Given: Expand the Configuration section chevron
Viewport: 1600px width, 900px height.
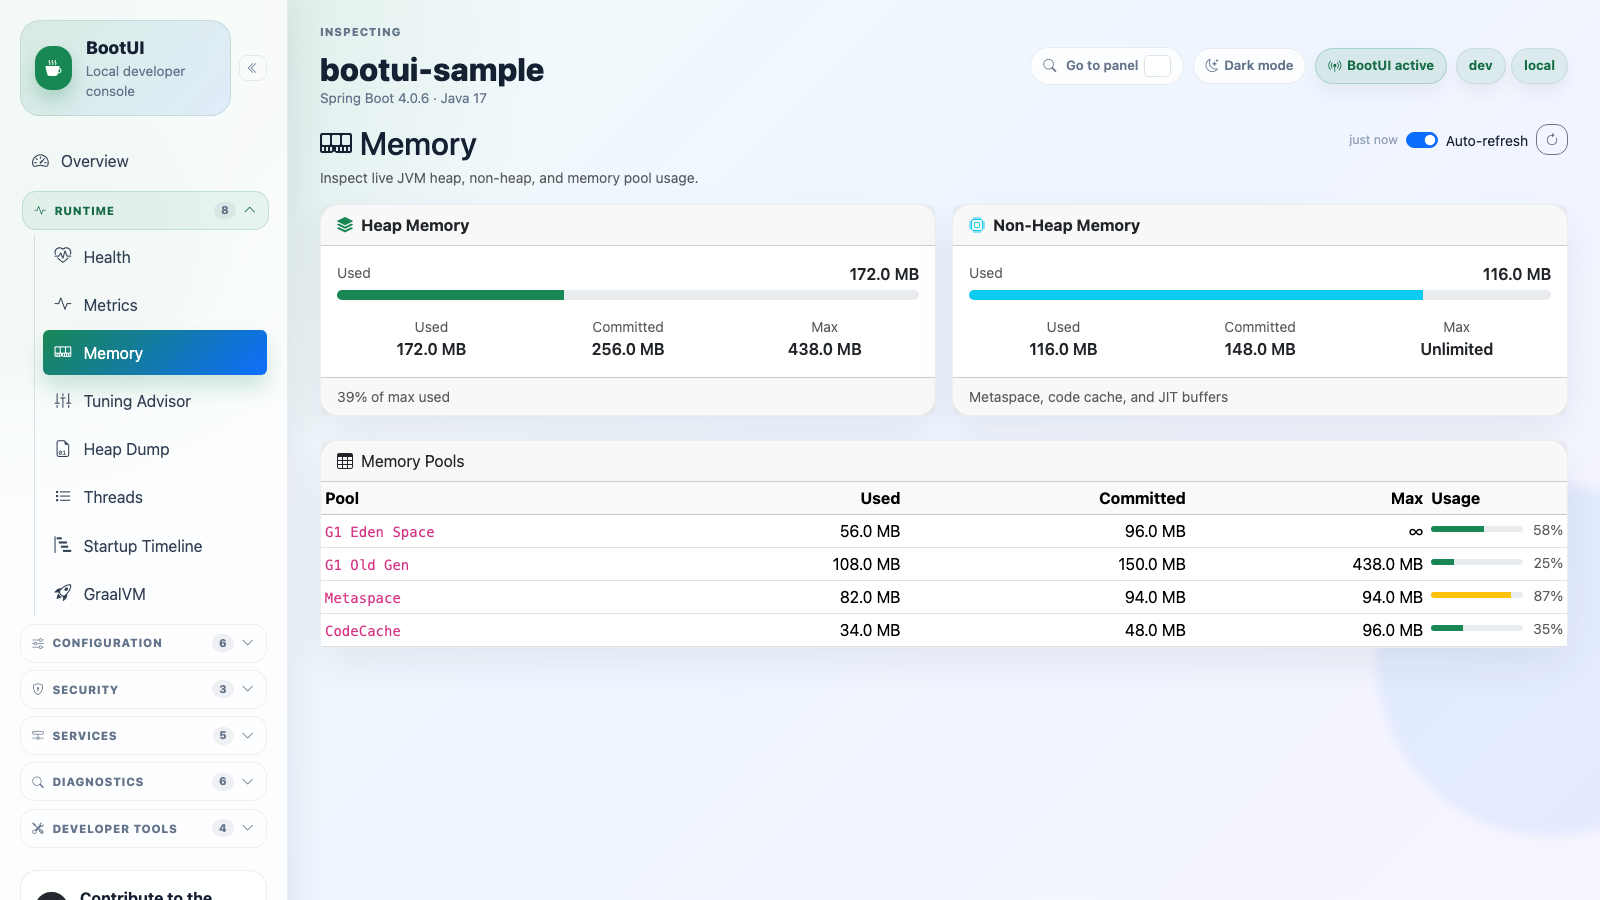Looking at the screenshot, I should [x=248, y=643].
